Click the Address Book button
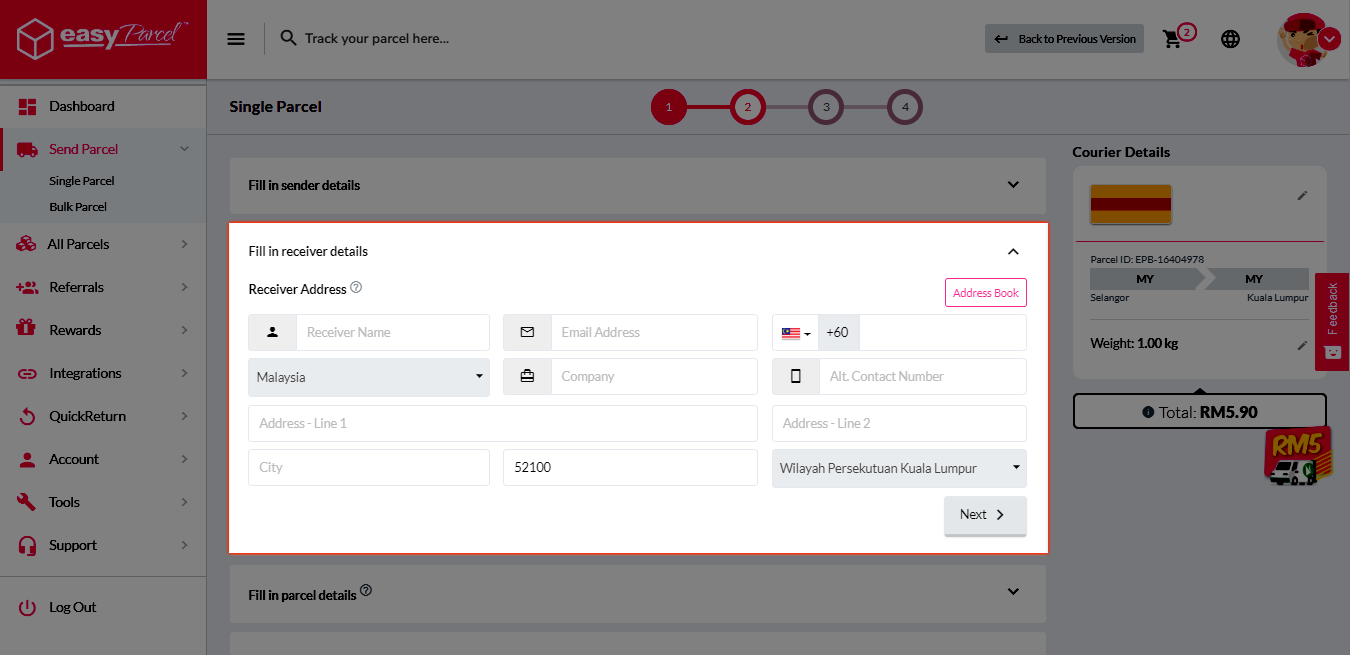 (985, 293)
